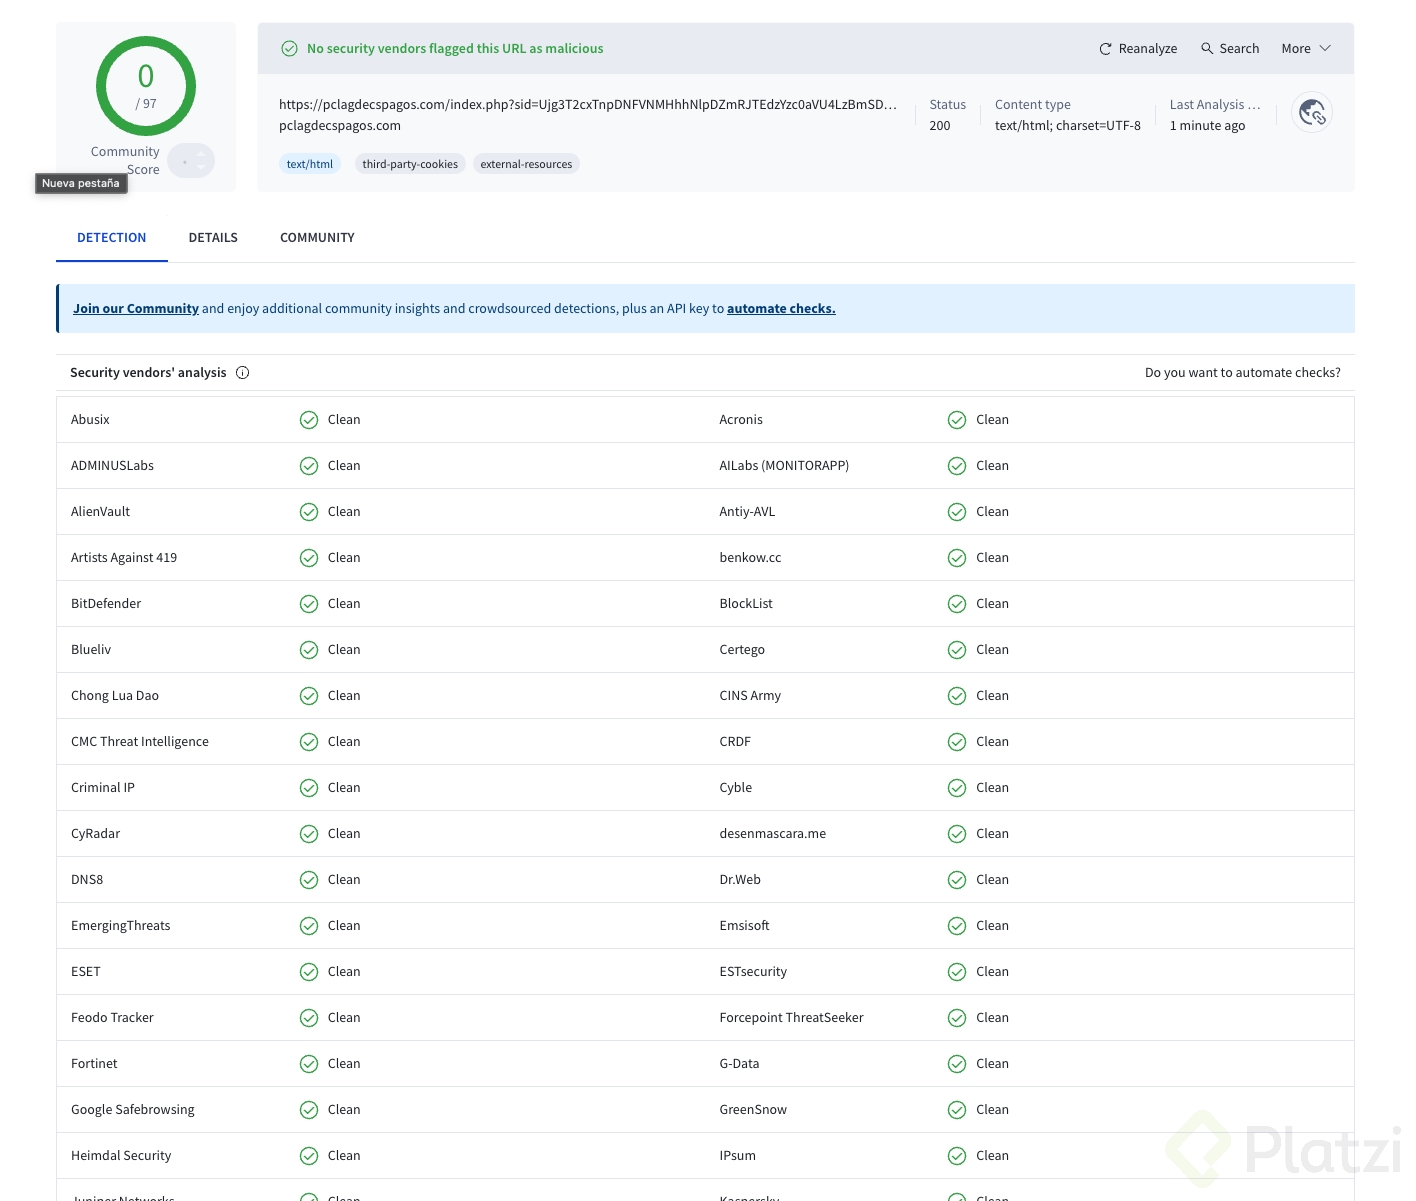The width and height of the screenshot is (1416, 1201).
Task: Click the globe link icon beside Last Analysis
Action: 1312,113
